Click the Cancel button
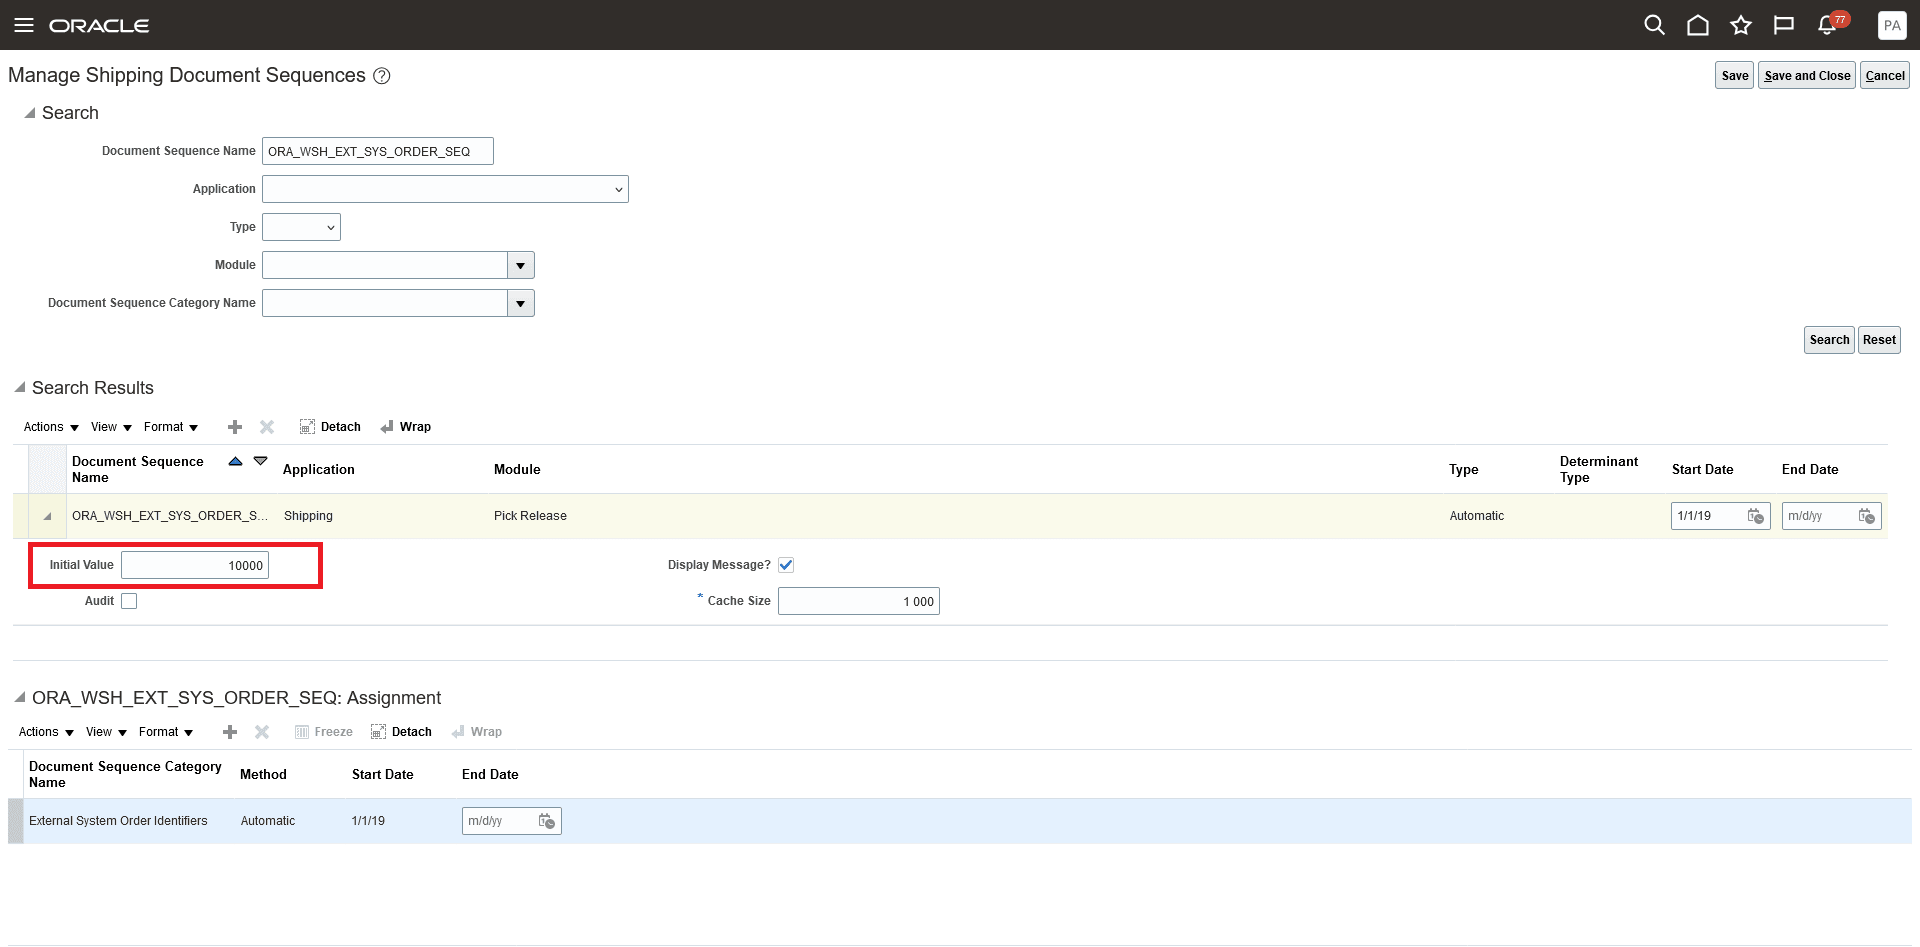The image size is (1920, 947). click(x=1885, y=76)
